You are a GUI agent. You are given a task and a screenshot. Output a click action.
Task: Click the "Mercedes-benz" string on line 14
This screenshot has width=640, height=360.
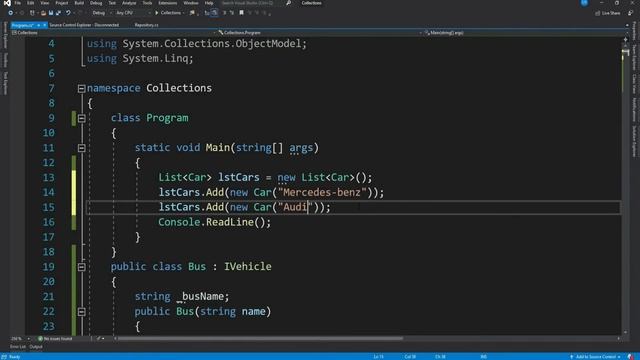(322, 192)
